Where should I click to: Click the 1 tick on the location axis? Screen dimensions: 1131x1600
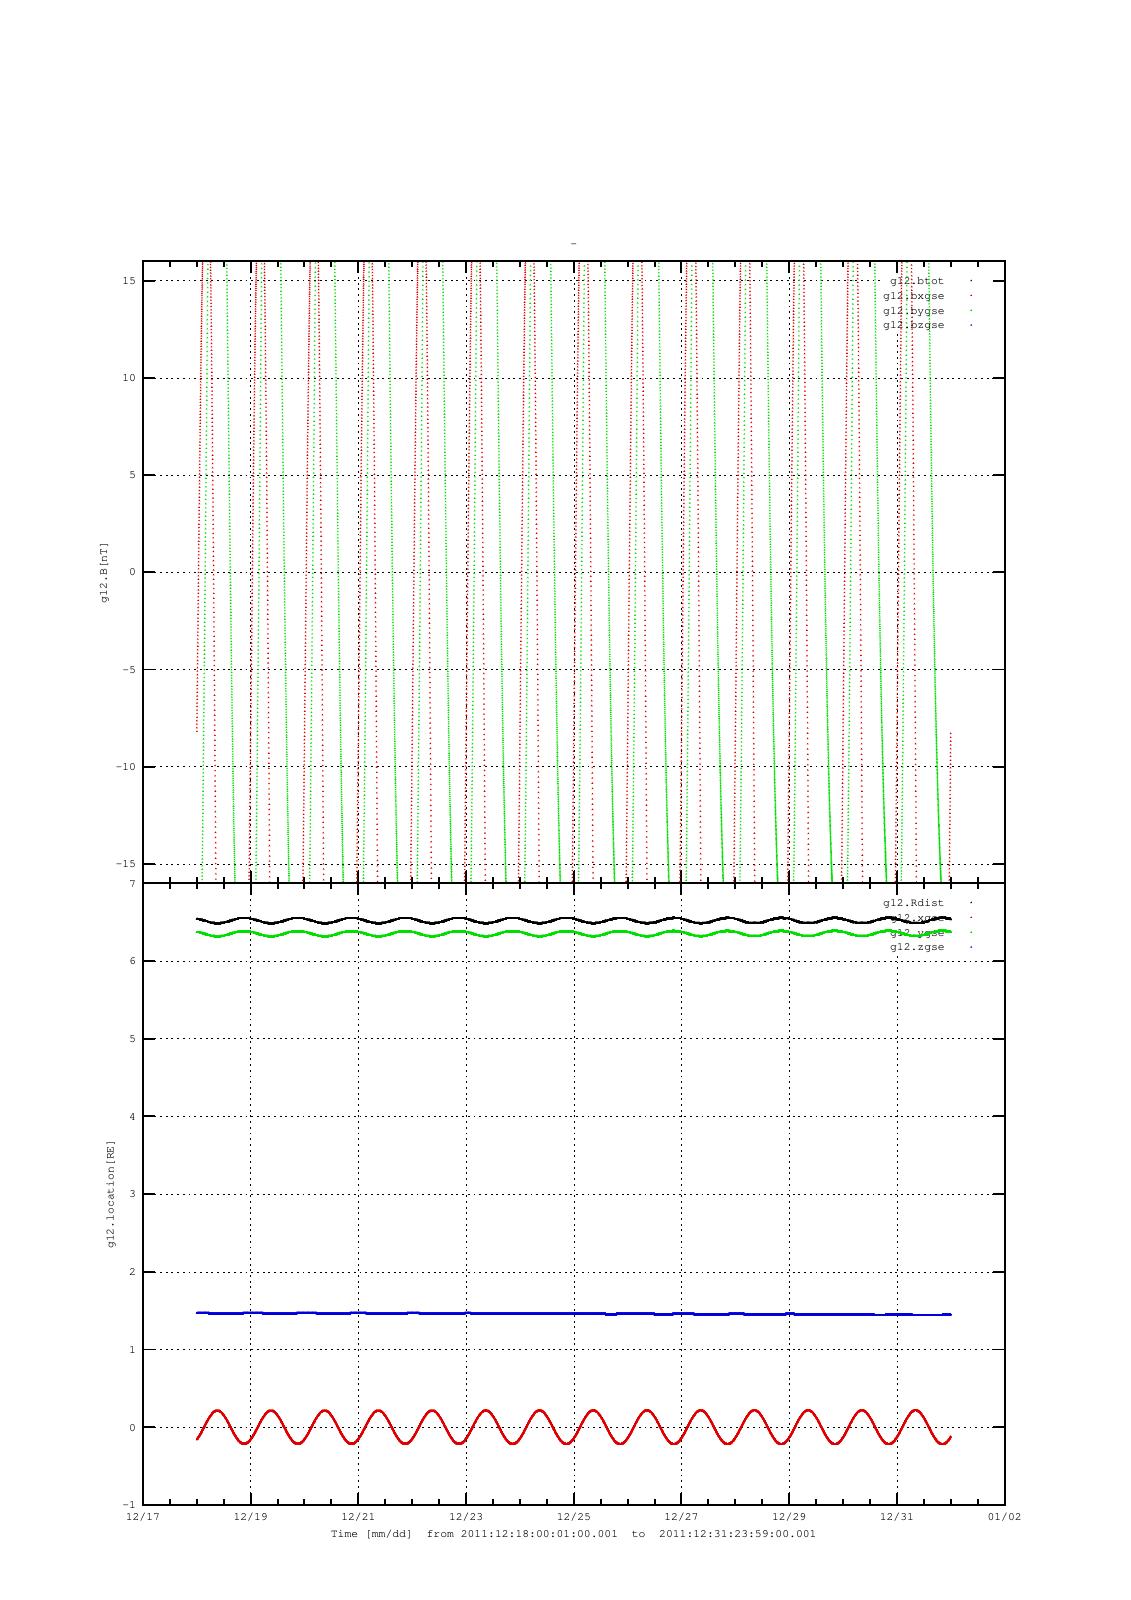coord(130,1350)
